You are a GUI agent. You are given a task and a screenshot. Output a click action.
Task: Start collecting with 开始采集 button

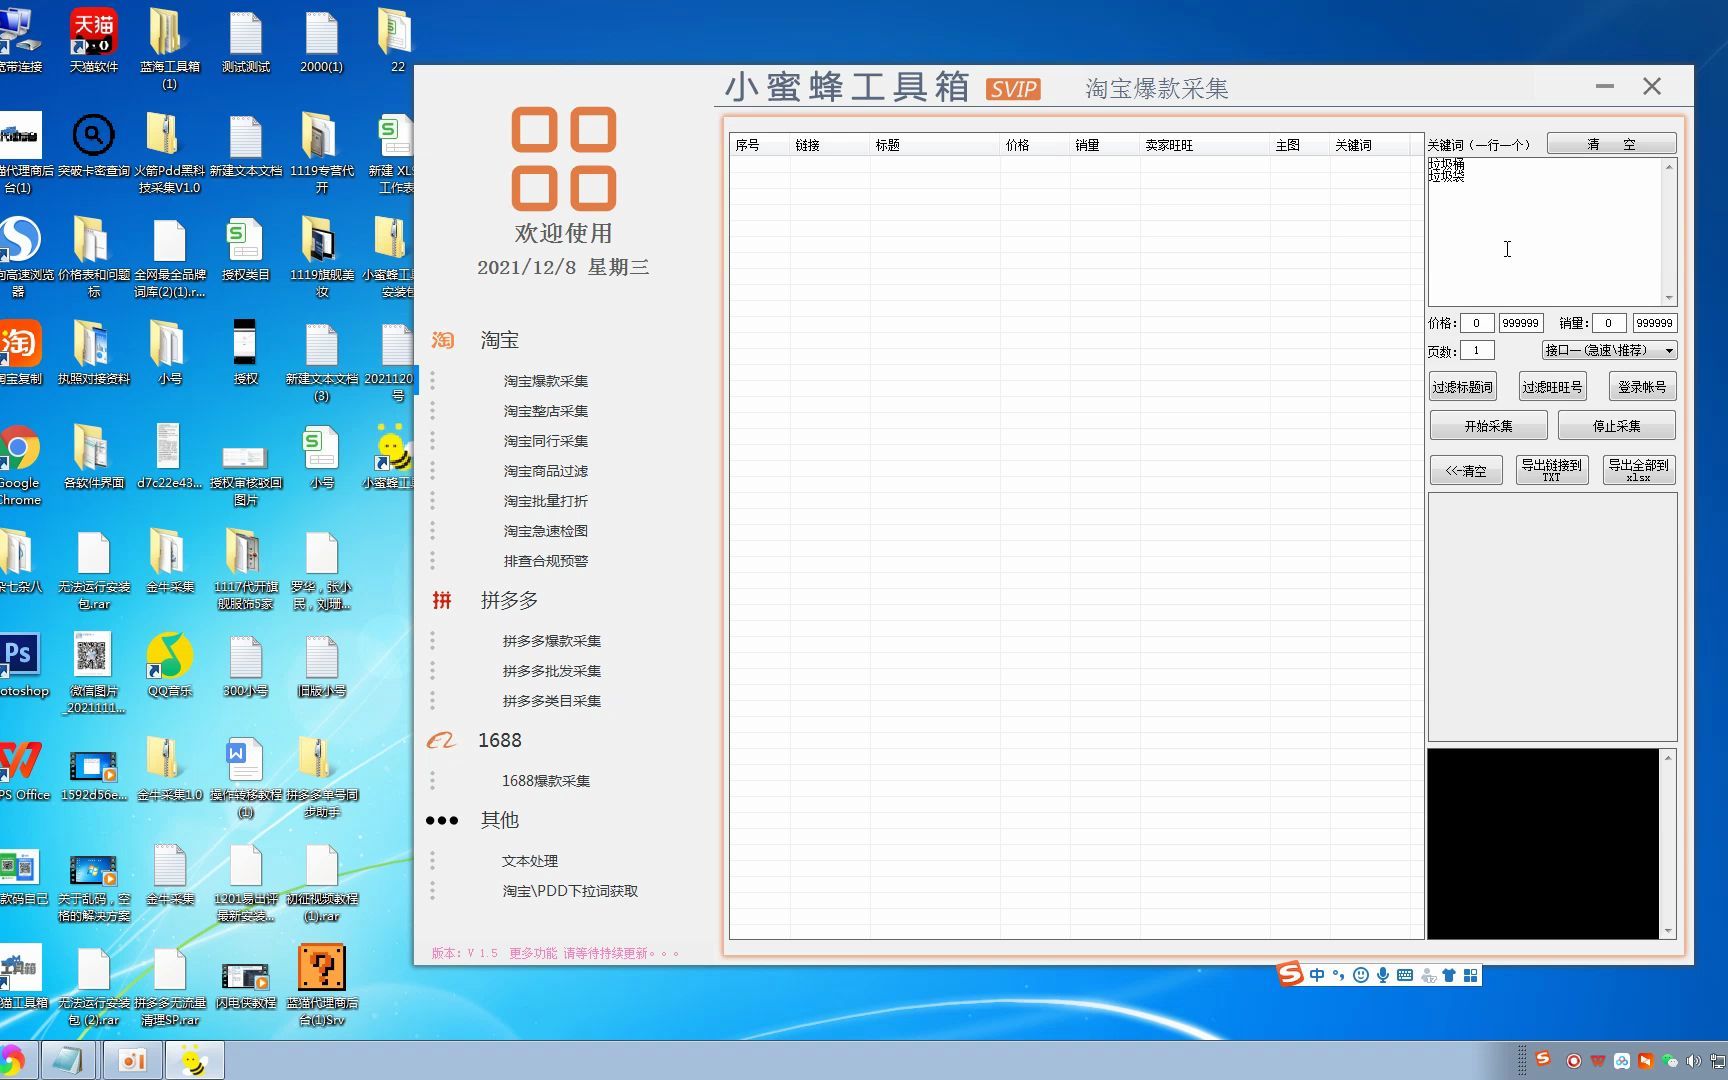click(1488, 426)
